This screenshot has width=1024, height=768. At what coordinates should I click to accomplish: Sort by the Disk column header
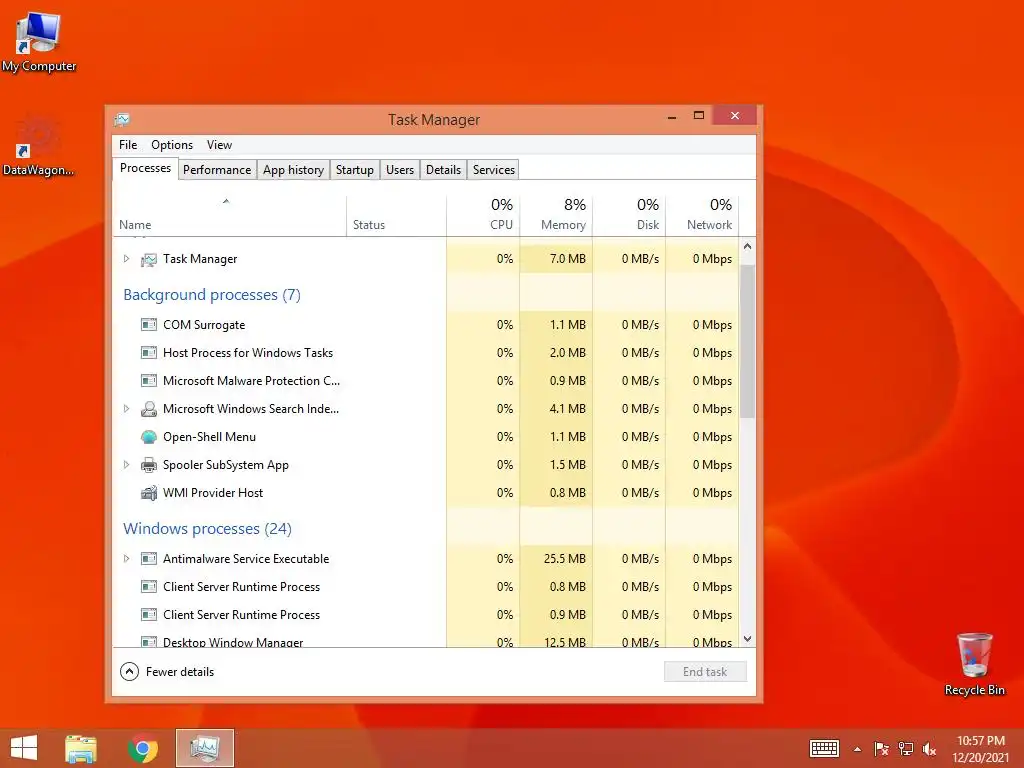click(x=630, y=216)
